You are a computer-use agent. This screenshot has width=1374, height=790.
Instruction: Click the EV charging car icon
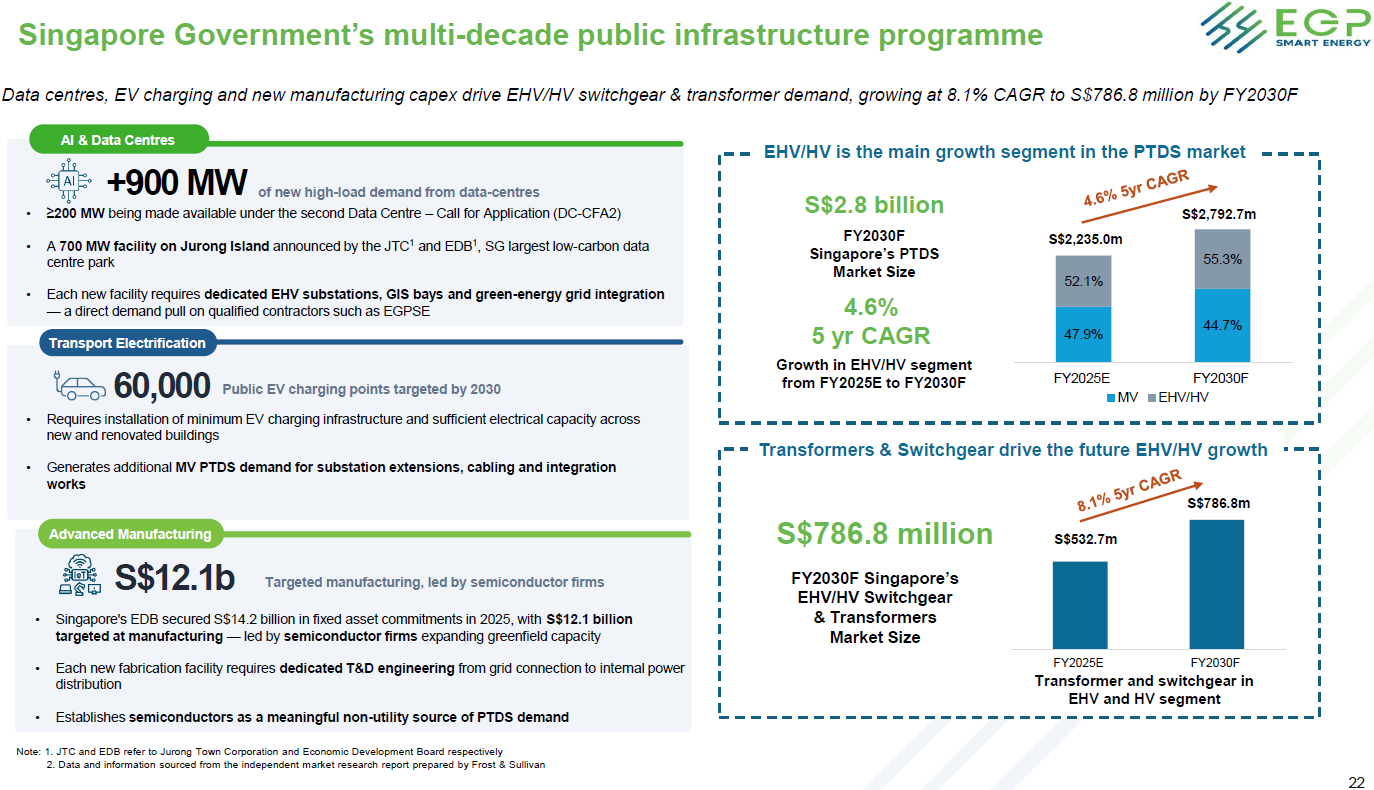(x=77, y=384)
